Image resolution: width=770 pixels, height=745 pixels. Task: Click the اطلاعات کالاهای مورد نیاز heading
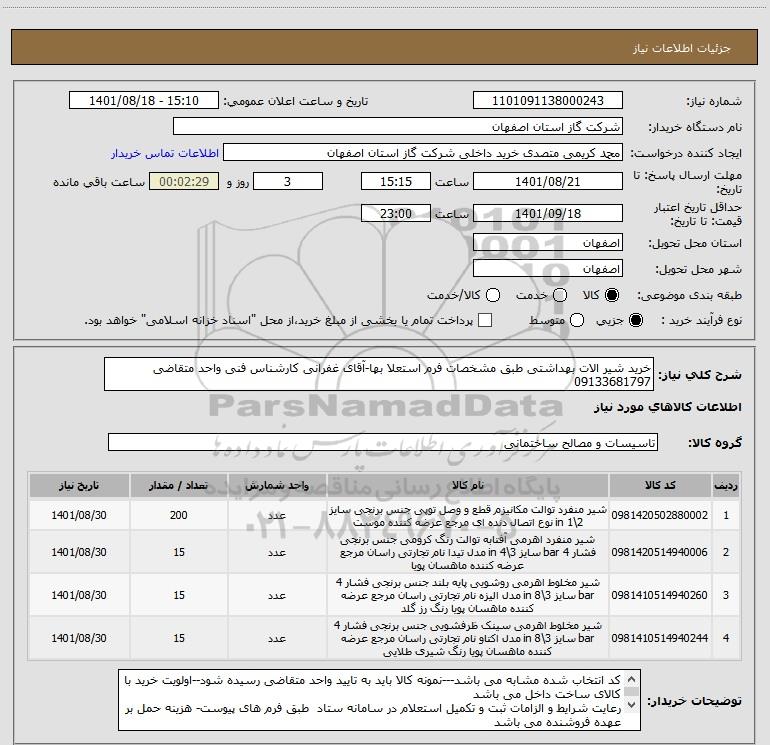(667, 407)
